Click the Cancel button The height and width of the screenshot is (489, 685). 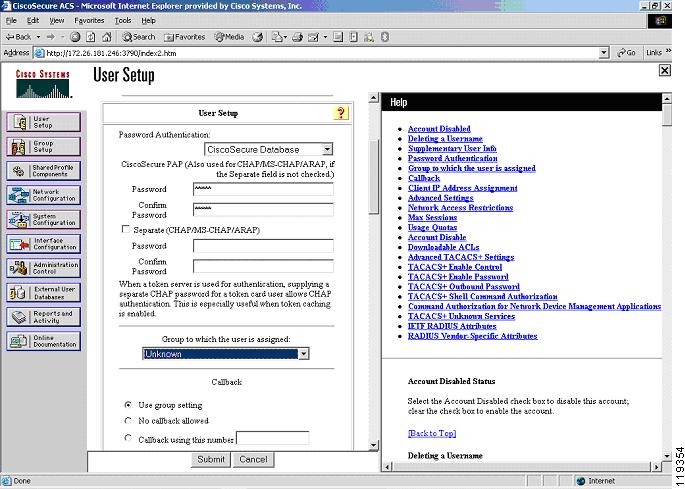253,459
